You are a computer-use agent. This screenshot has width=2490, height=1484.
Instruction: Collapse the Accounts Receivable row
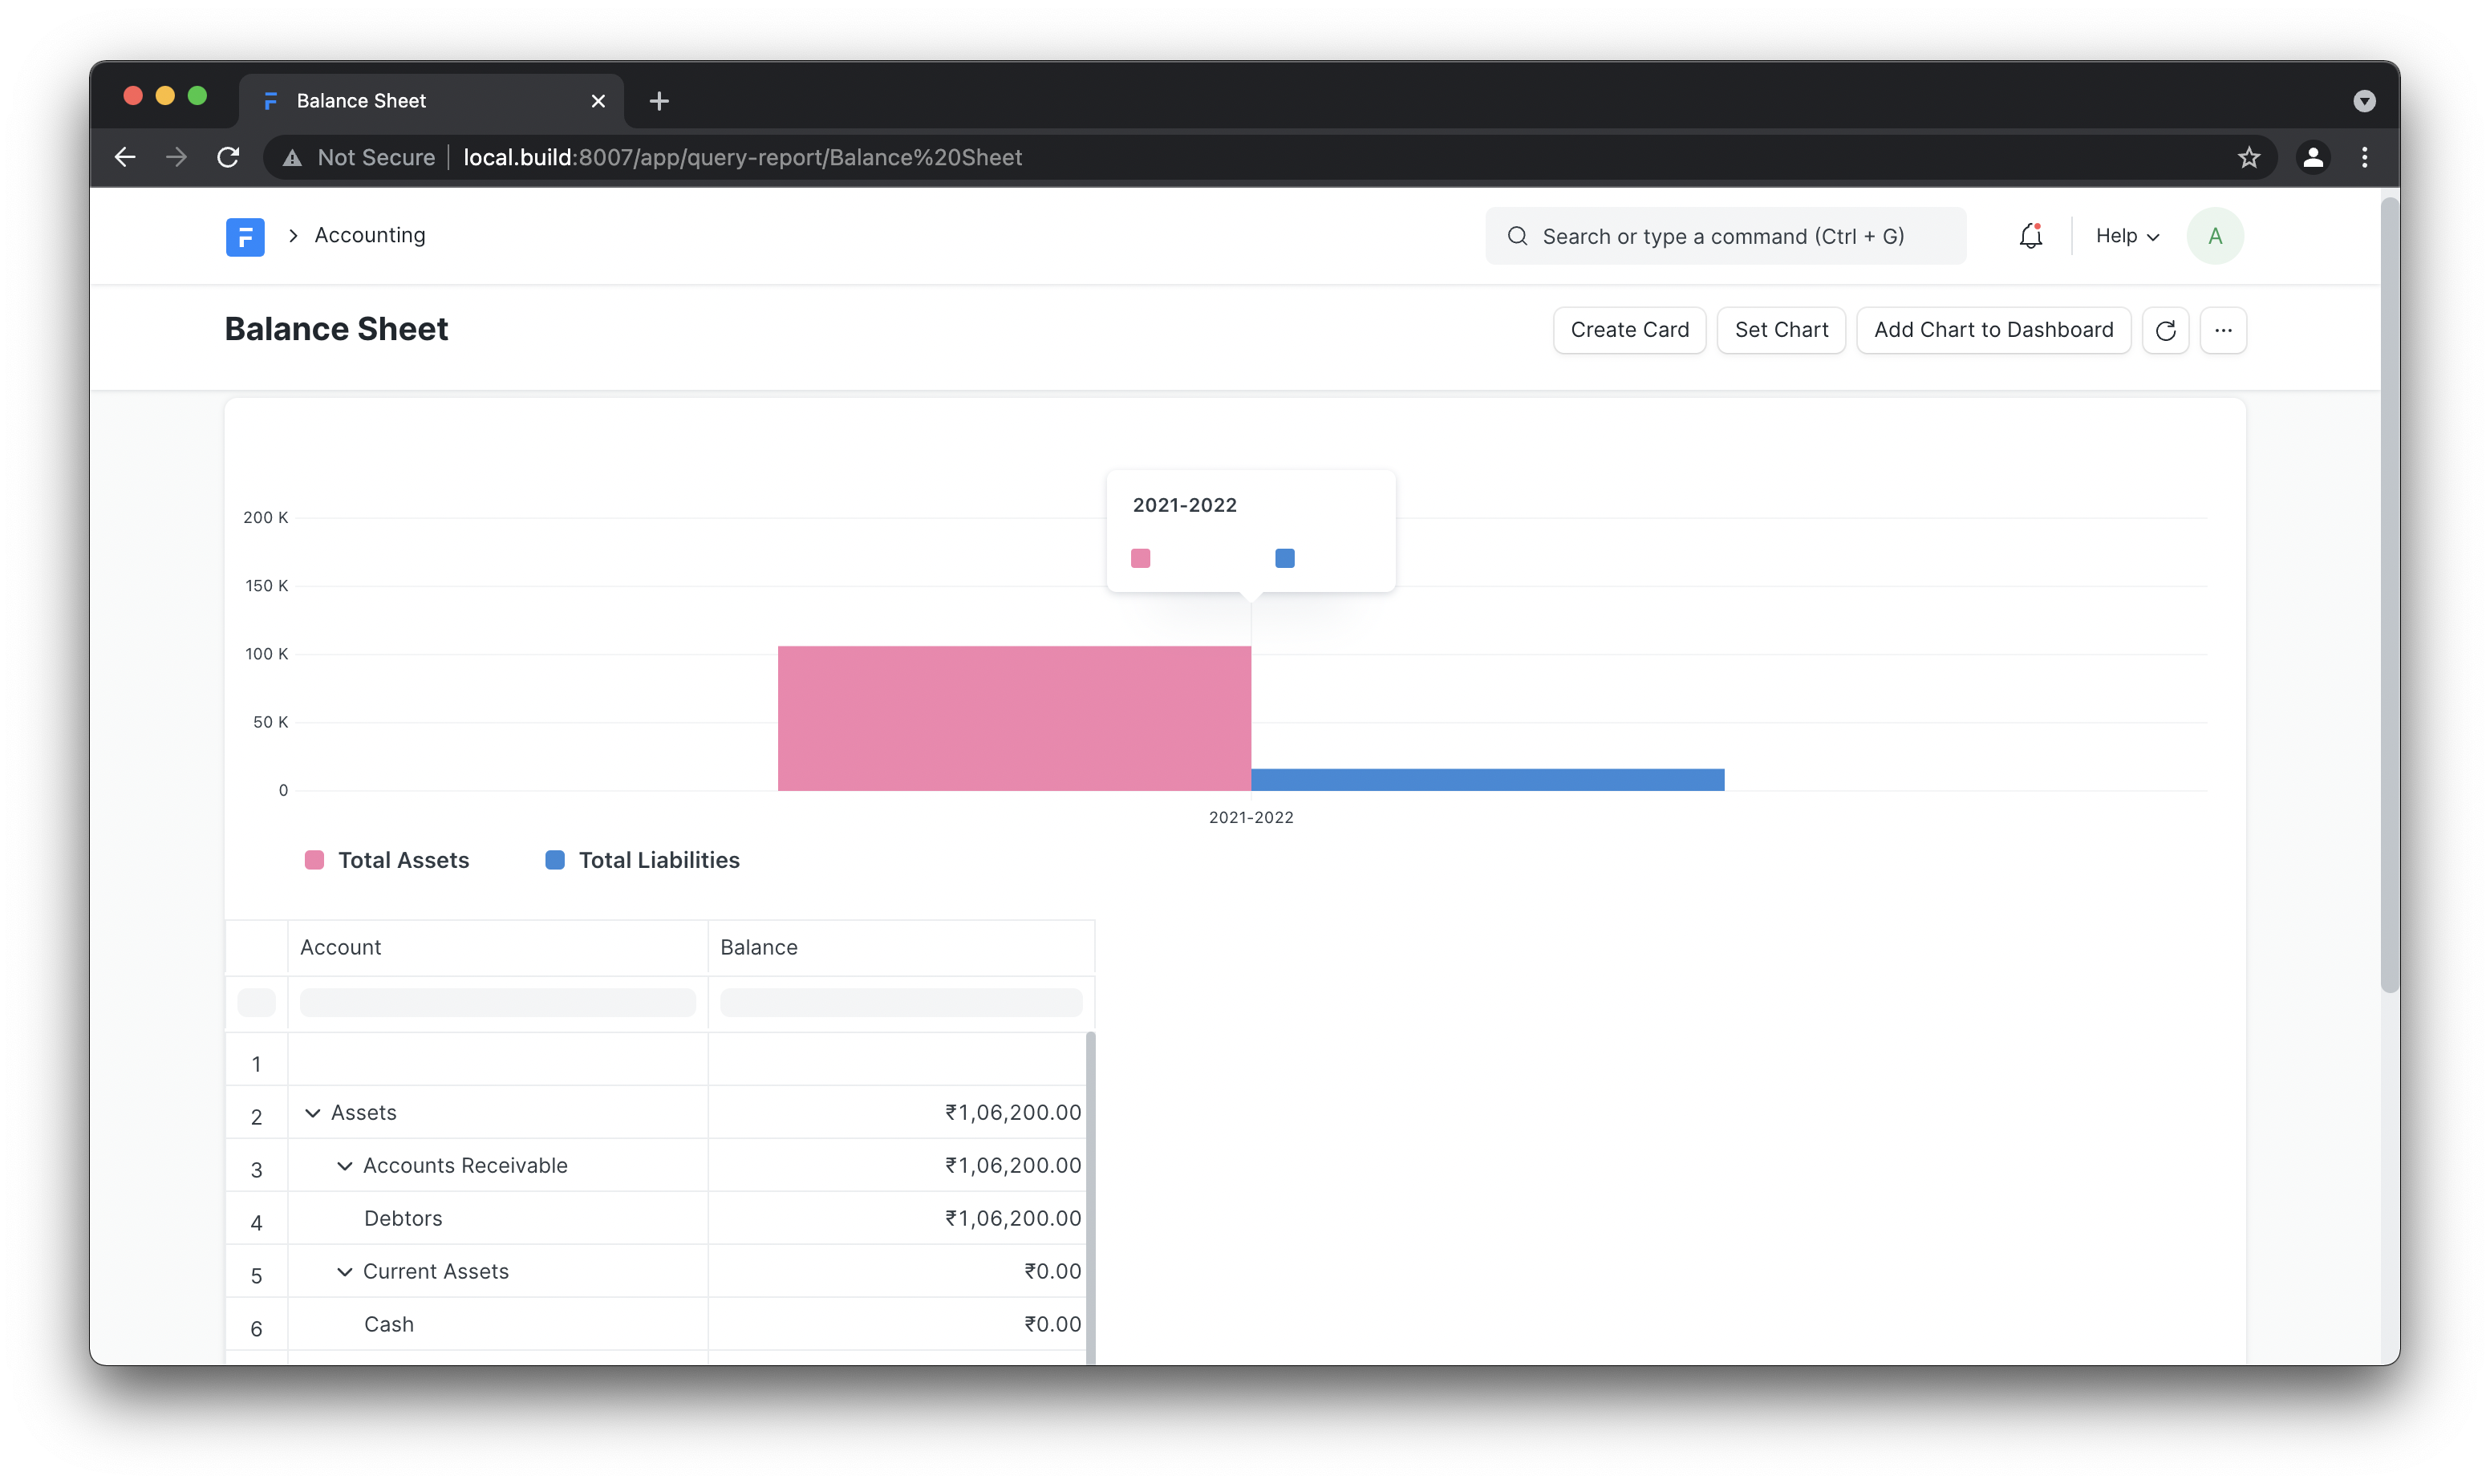click(345, 1166)
